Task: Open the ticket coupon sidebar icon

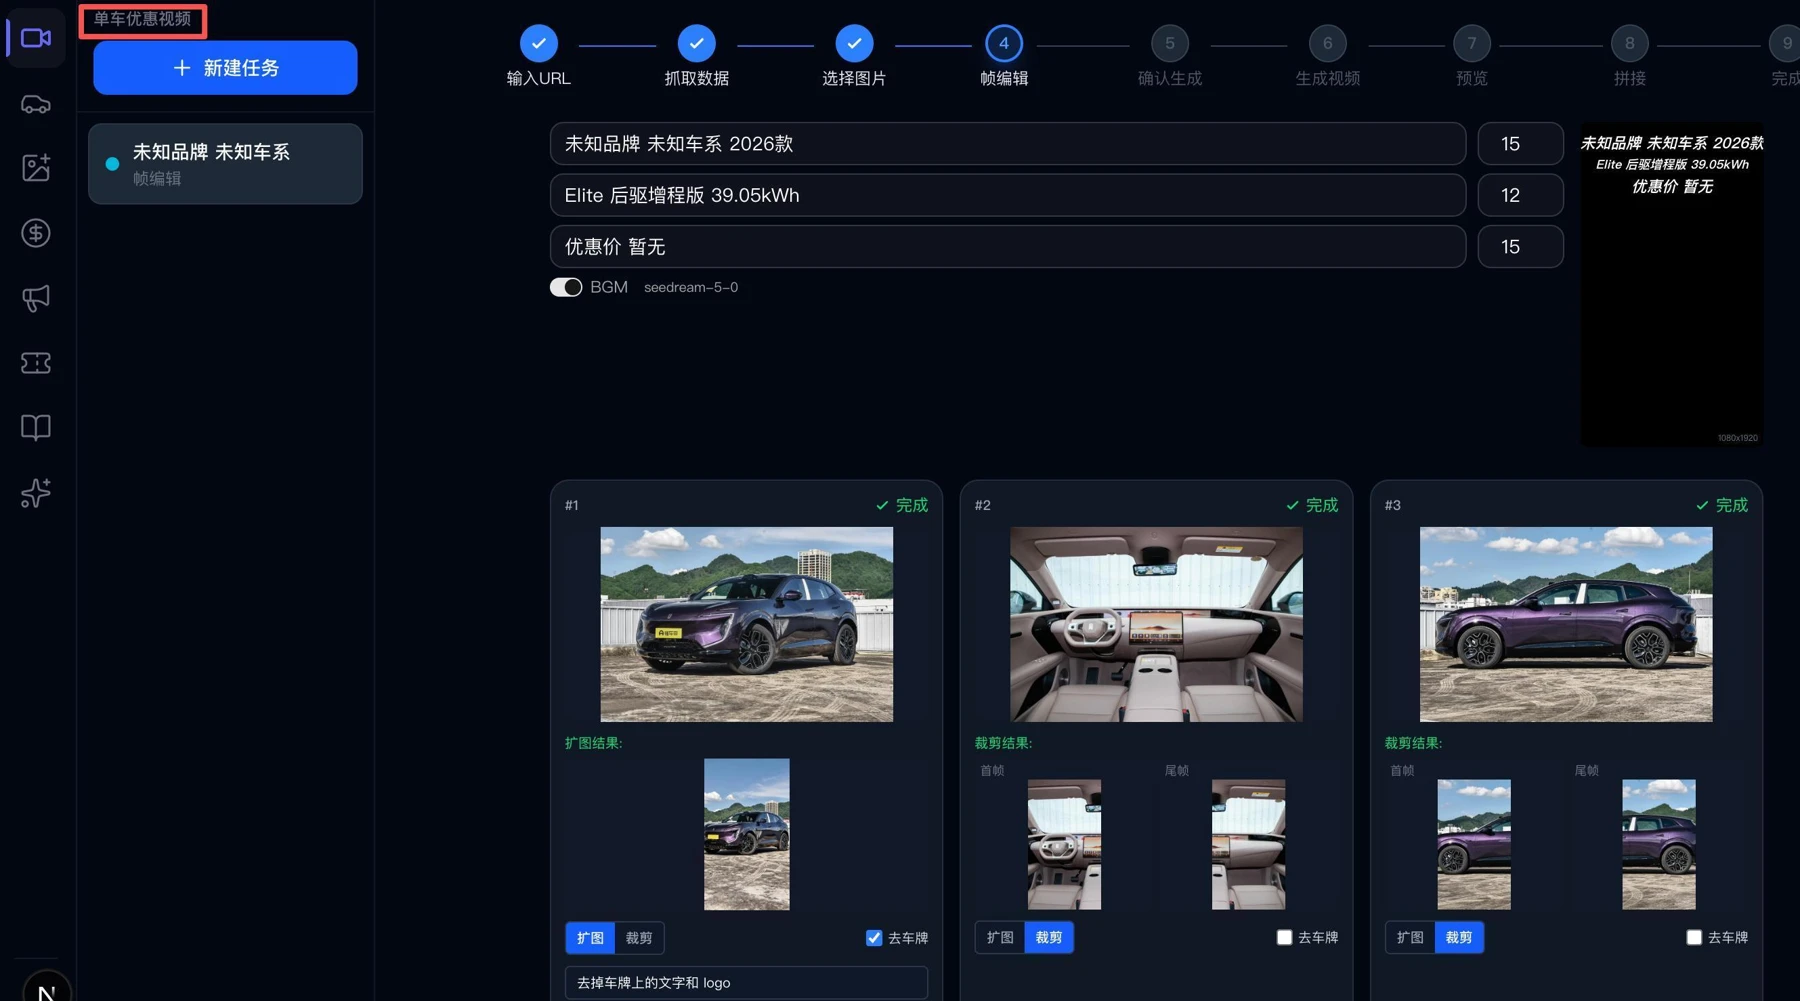Action: pos(36,363)
